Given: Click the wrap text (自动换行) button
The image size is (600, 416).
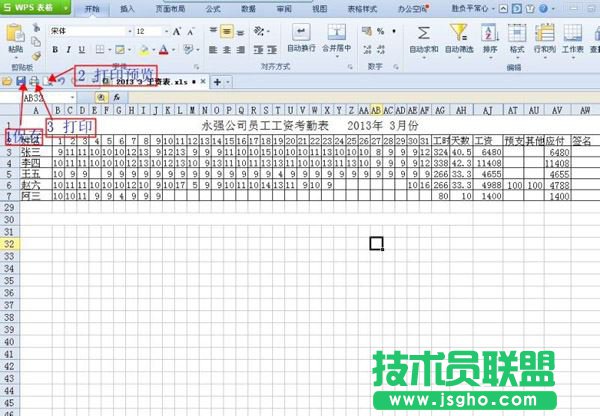Looking at the screenshot, I should pos(302,38).
